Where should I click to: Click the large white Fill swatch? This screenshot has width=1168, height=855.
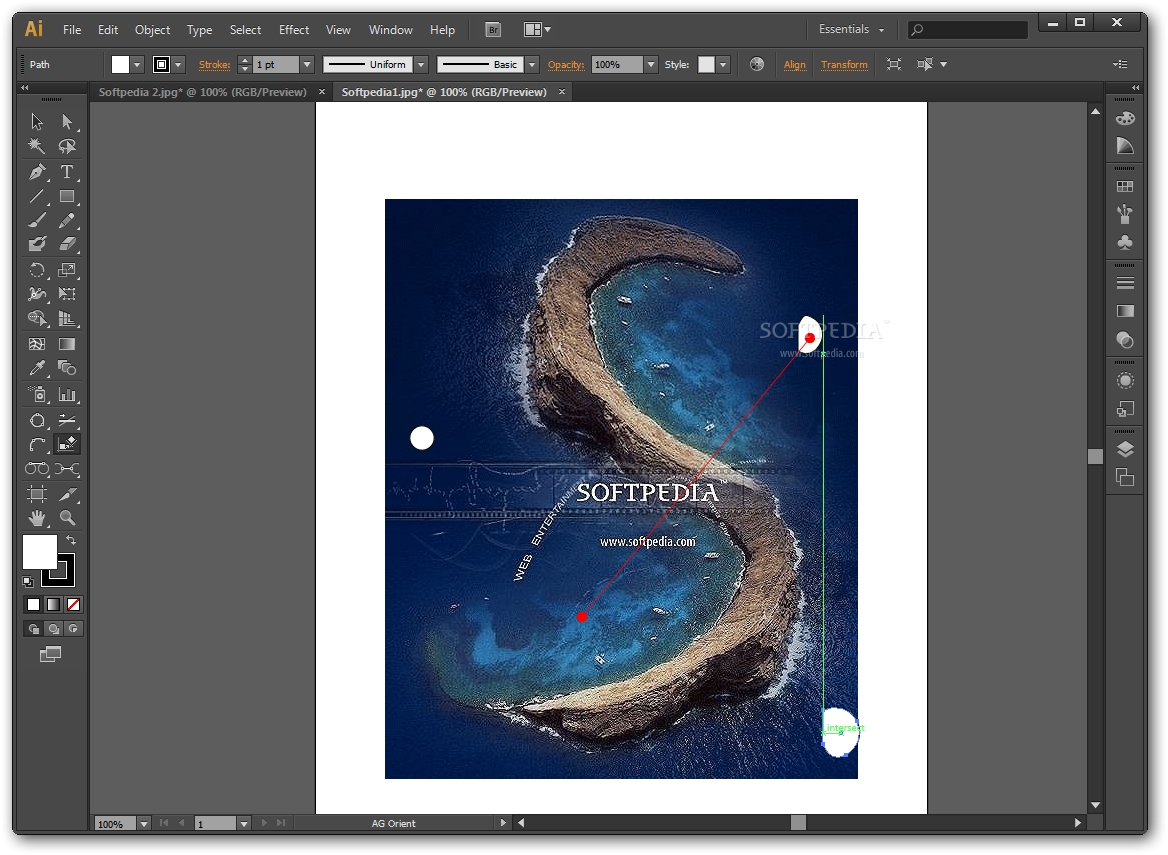tap(39, 552)
